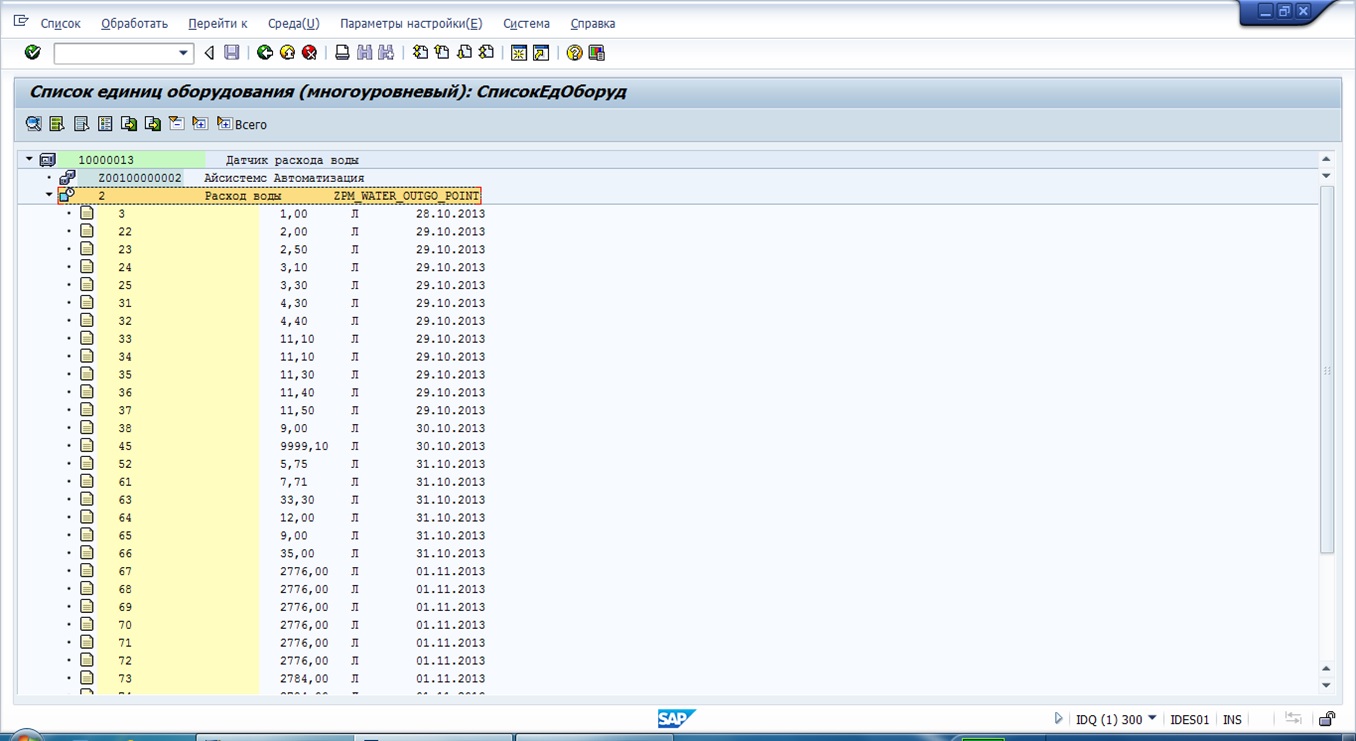
Task: Go to first page icon
Action: (x=420, y=52)
